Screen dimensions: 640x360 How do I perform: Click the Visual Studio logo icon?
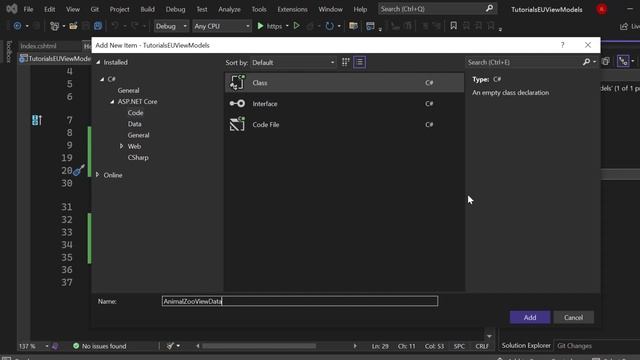tap(11, 9)
